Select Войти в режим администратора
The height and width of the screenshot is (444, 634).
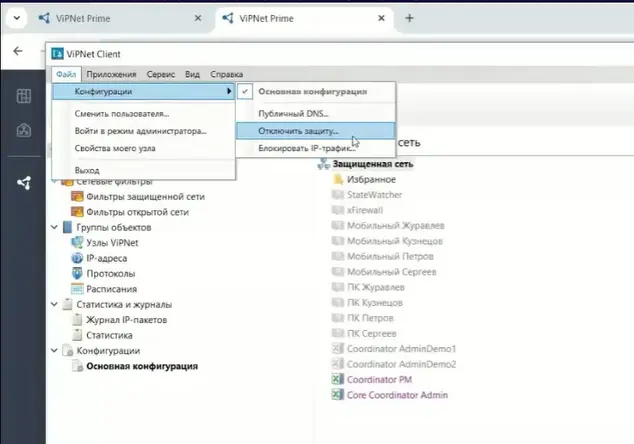(x=144, y=131)
